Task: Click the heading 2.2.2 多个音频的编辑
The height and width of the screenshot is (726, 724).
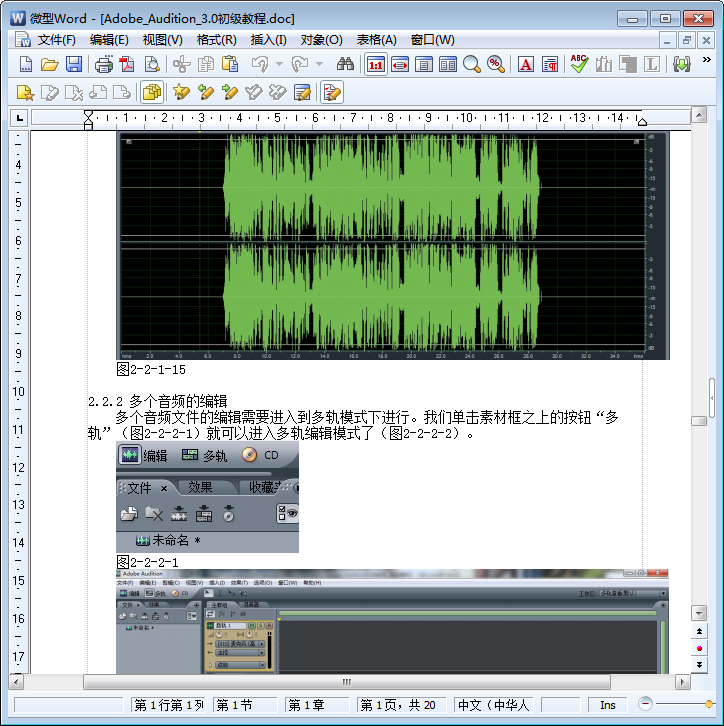Action: [157, 401]
